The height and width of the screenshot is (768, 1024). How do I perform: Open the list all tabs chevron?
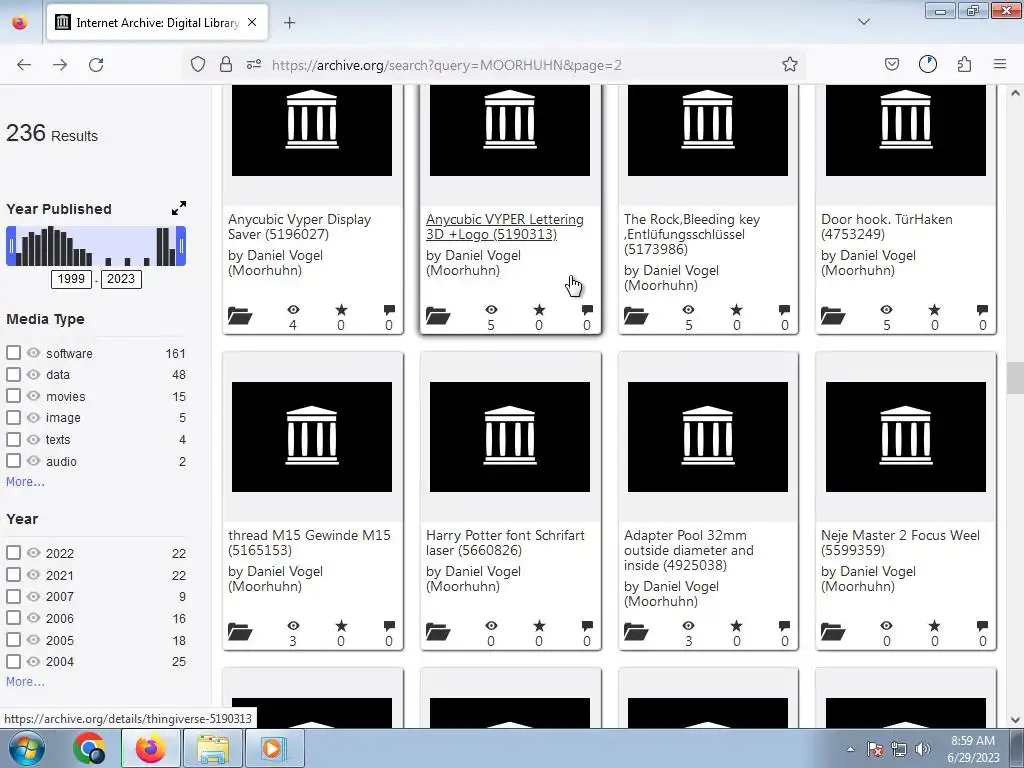pyautogui.click(x=863, y=22)
